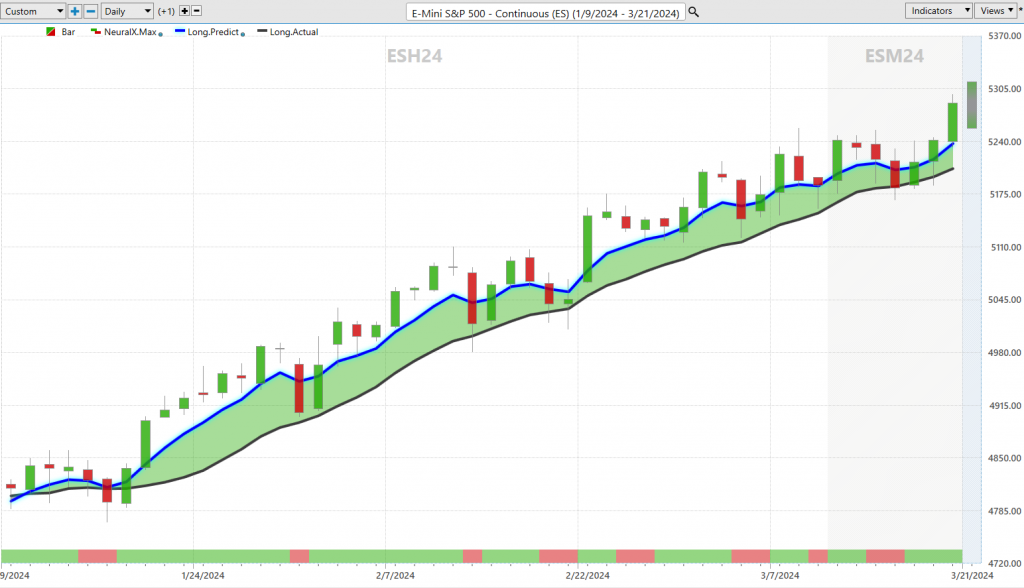Toggle the Long.Predict indicator in legend
Image resolution: width=1024 pixels, height=588 pixels.
coord(211,32)
